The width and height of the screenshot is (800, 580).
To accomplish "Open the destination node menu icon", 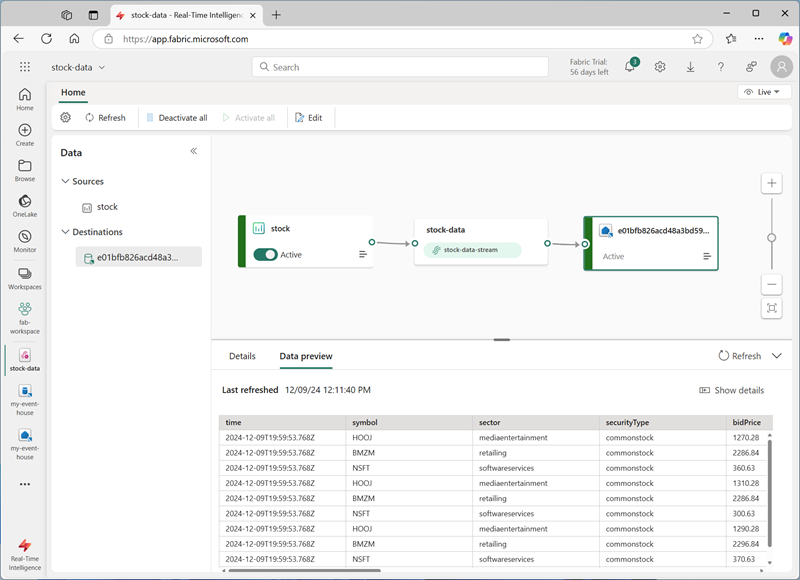I will [x=707, y=256].
